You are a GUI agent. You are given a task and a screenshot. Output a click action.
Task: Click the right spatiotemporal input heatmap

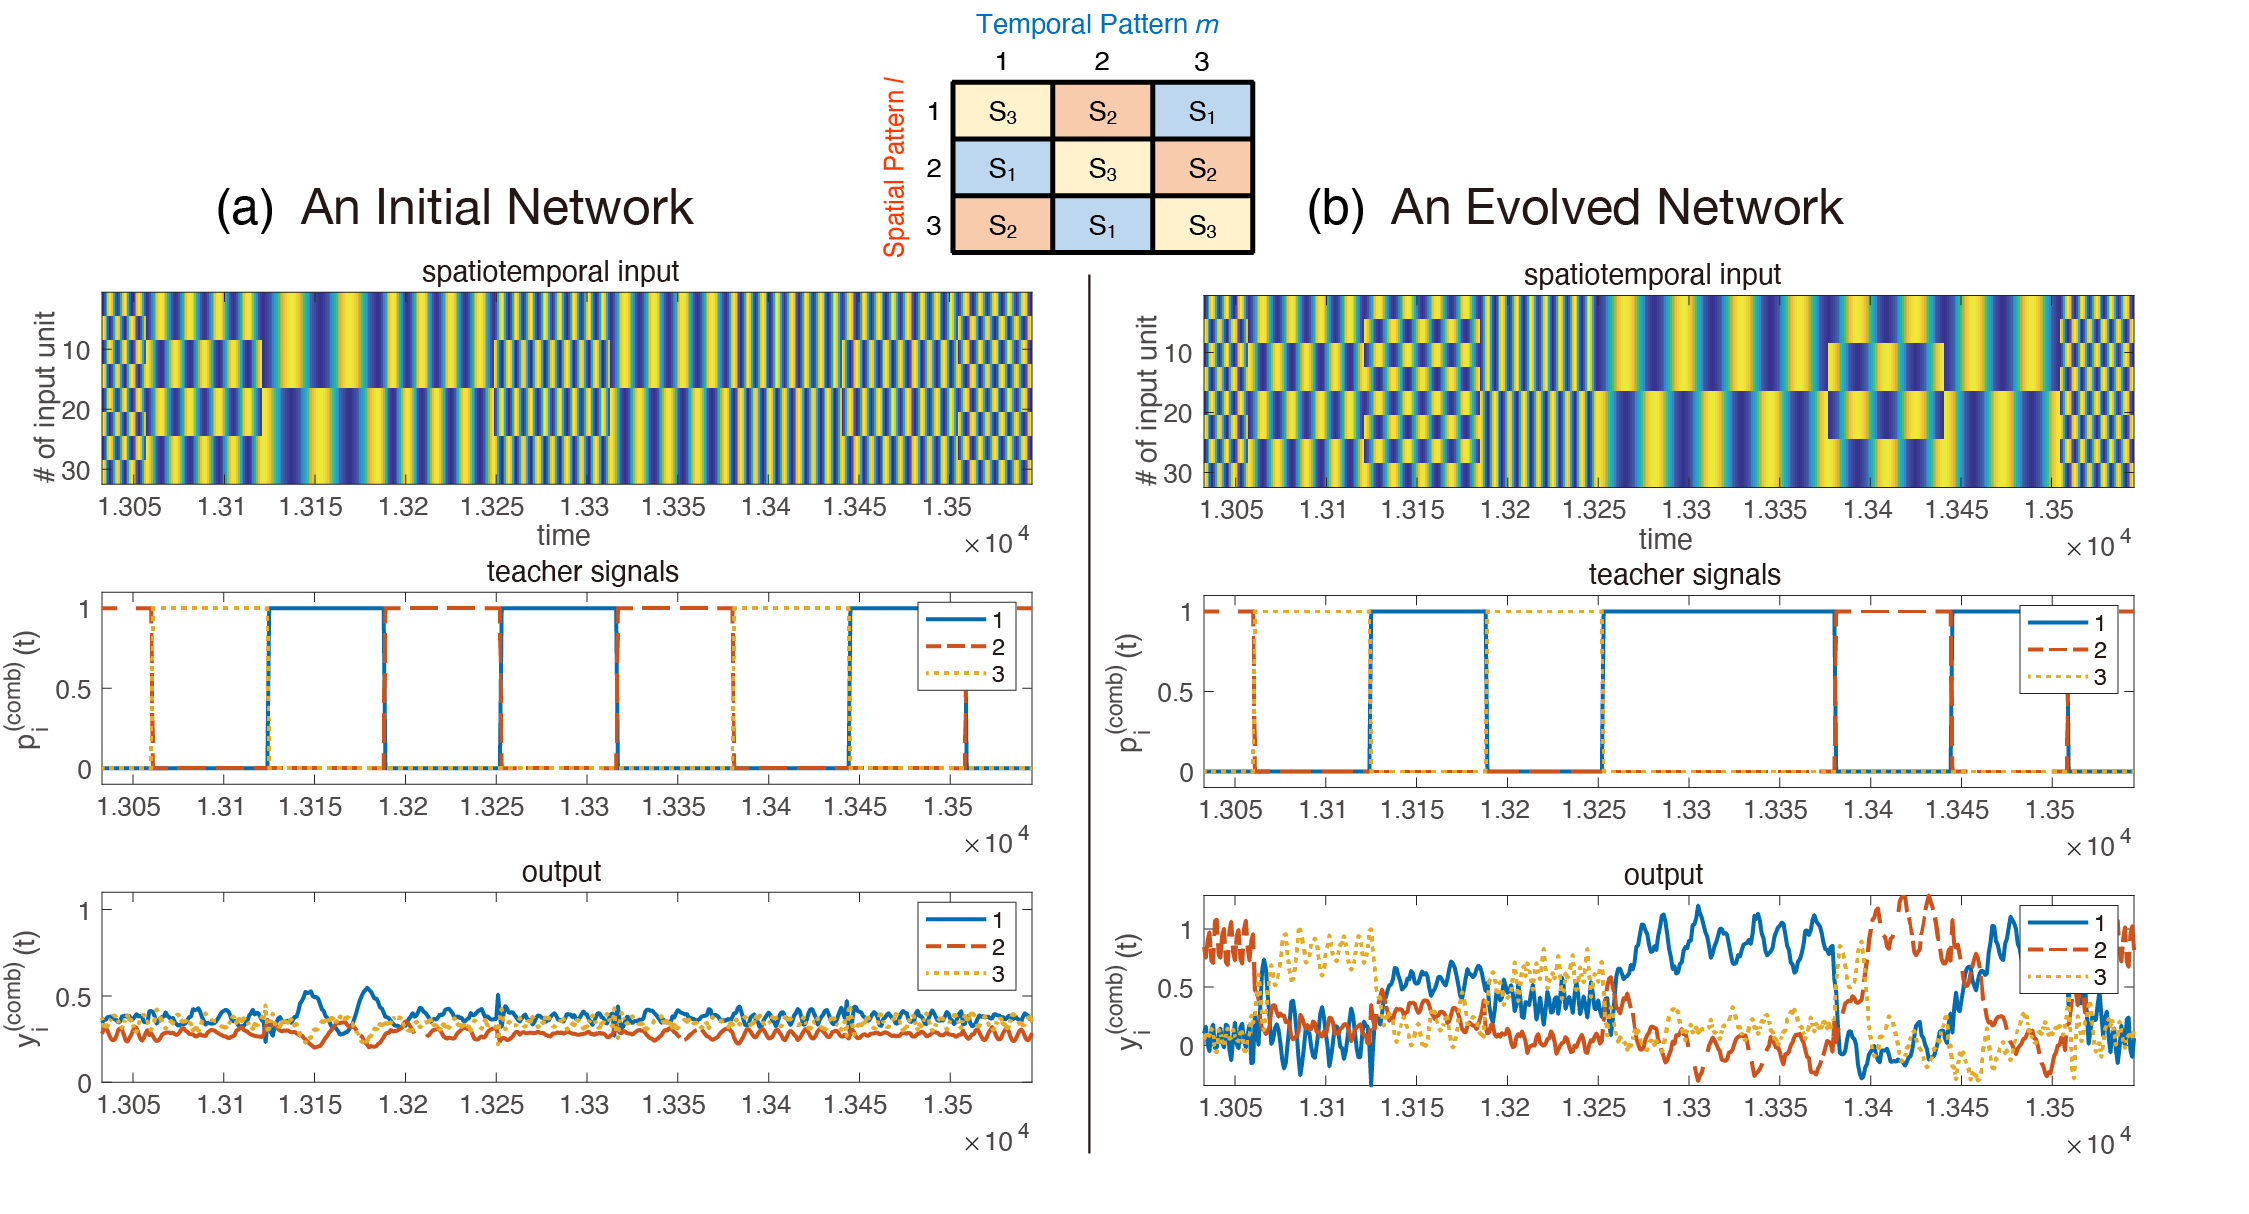[x=1668, y=391]
